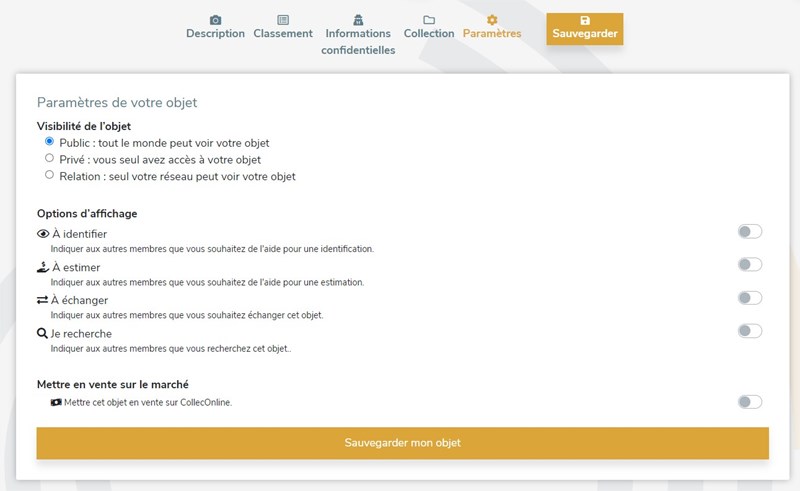The width and height of the screenshot is (800, 491).
Task: Click the 'Public : tout le monde' label
Action: click(164, 143)
